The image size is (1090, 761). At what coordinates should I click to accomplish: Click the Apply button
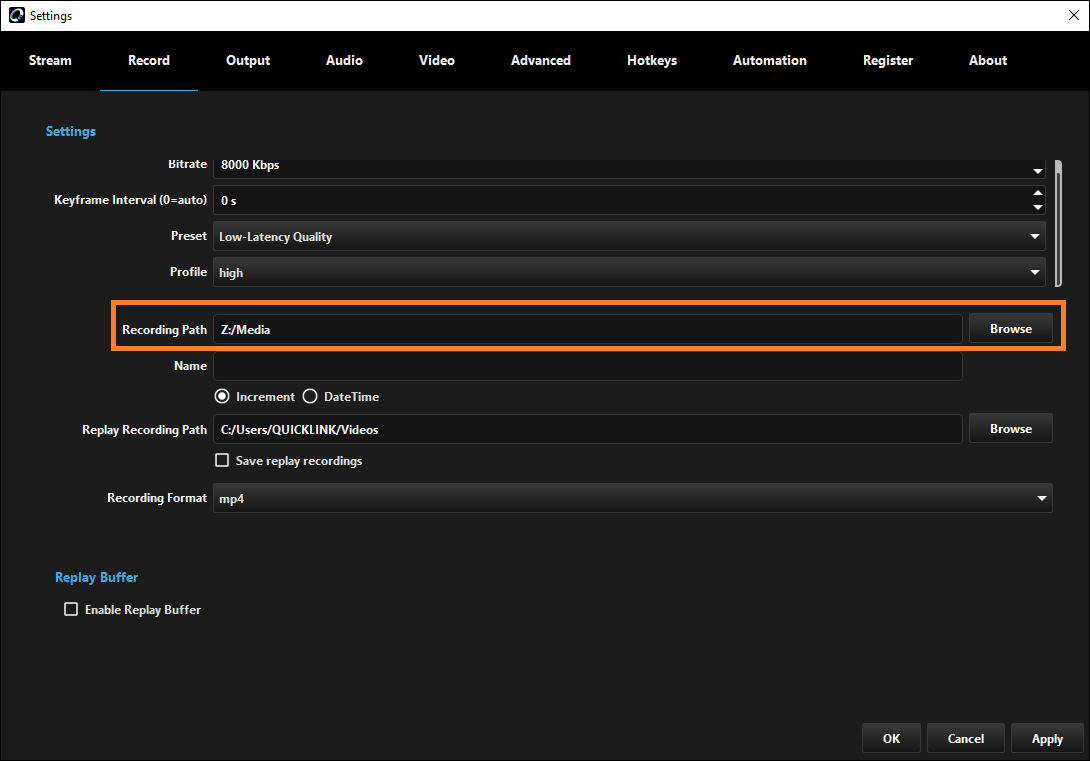(x=1047, y=739)
